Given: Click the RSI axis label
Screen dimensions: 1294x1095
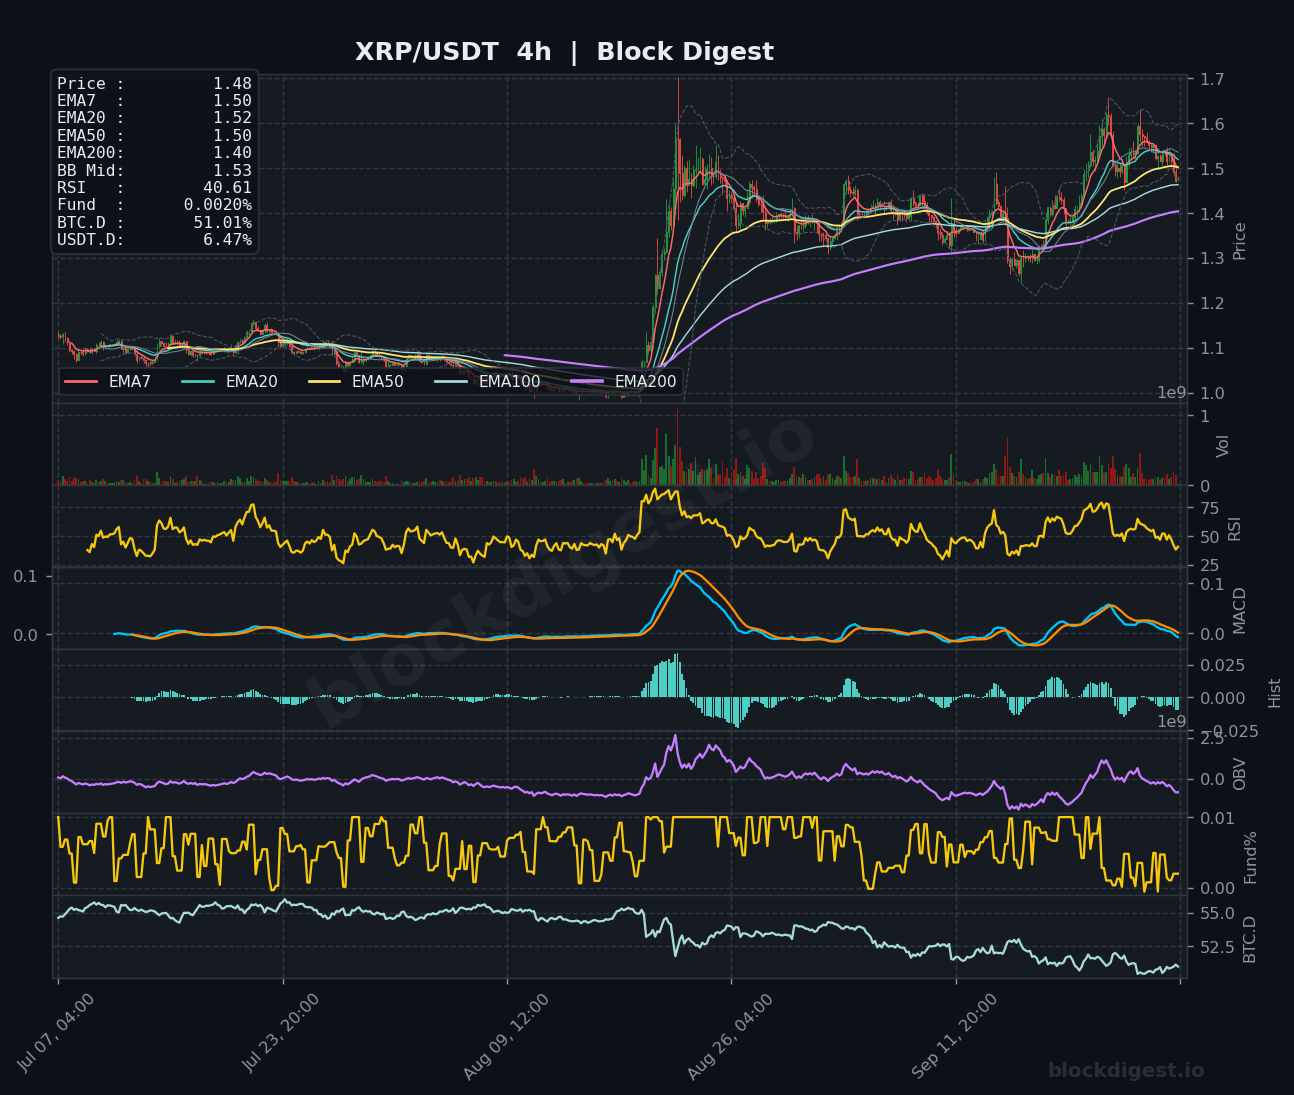Looking at the screenshot, I should 1234,528.
